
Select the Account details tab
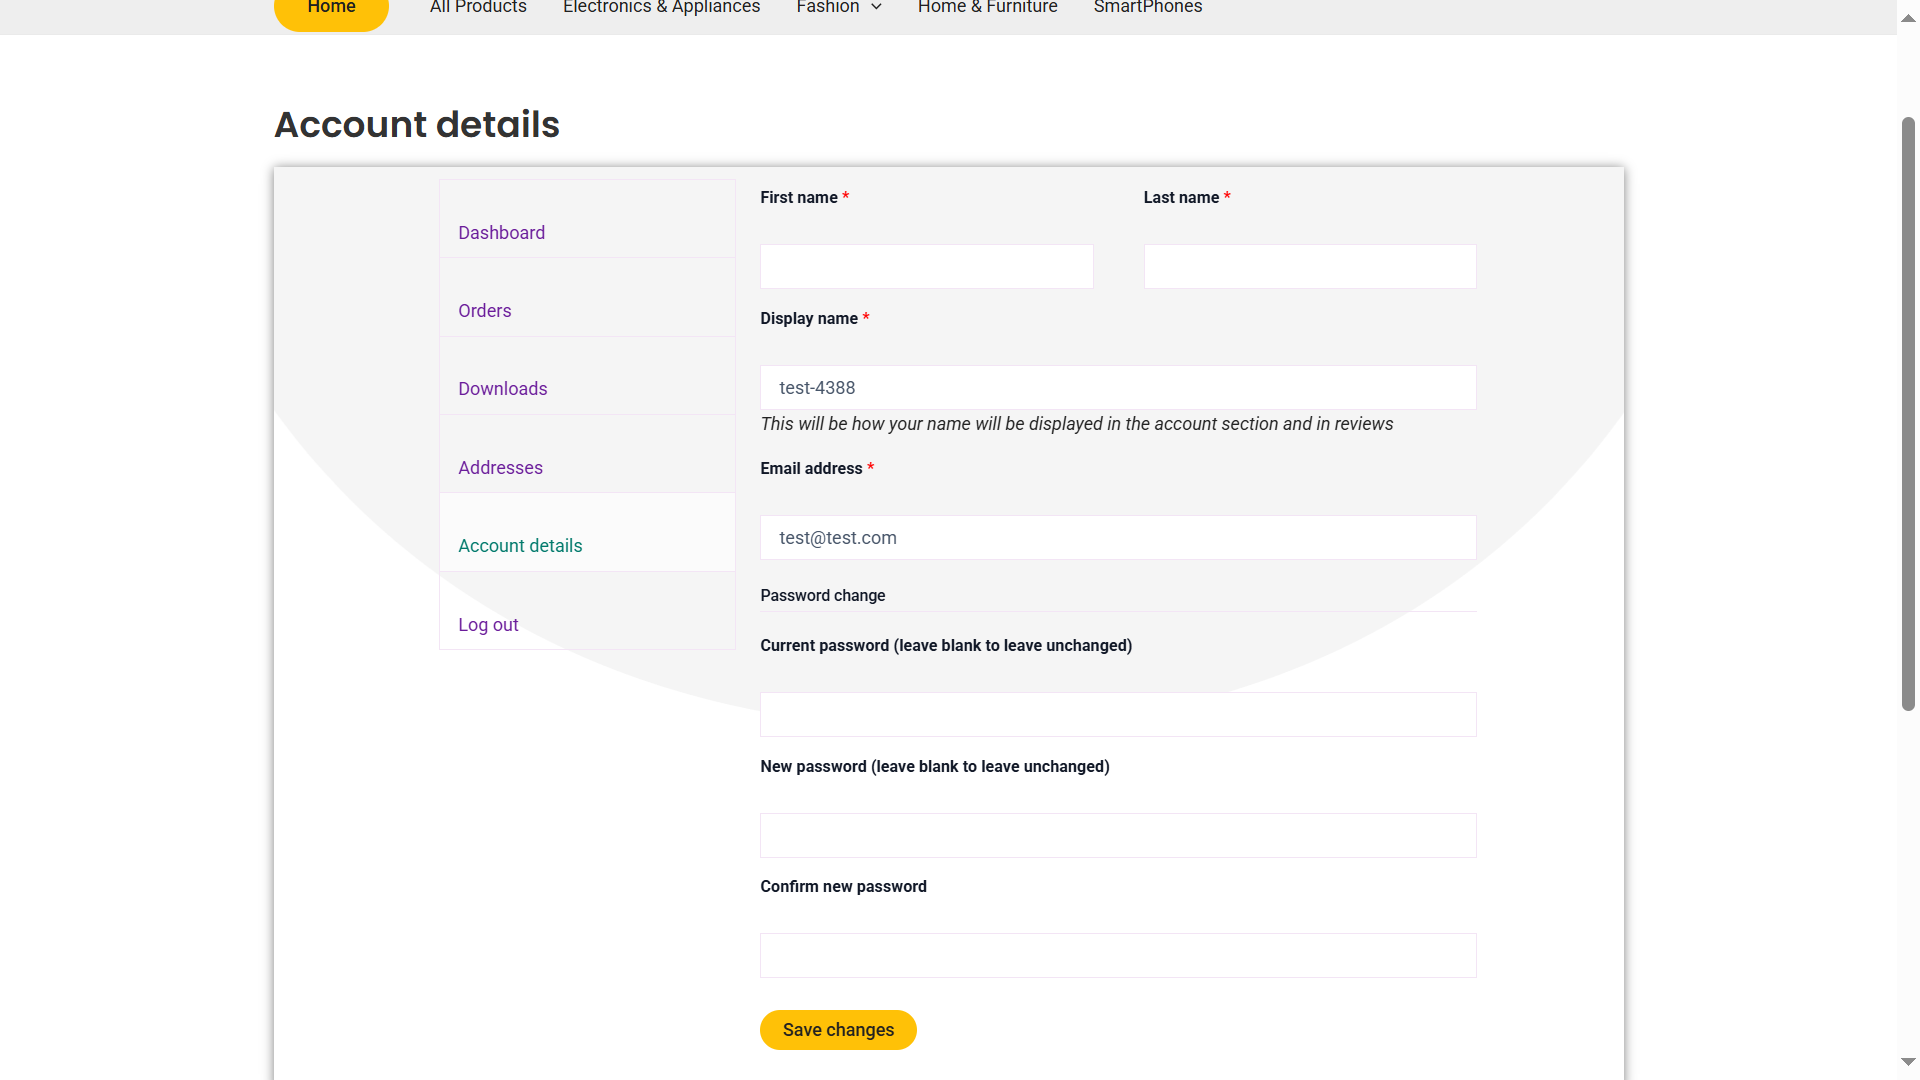click(520, 546)
